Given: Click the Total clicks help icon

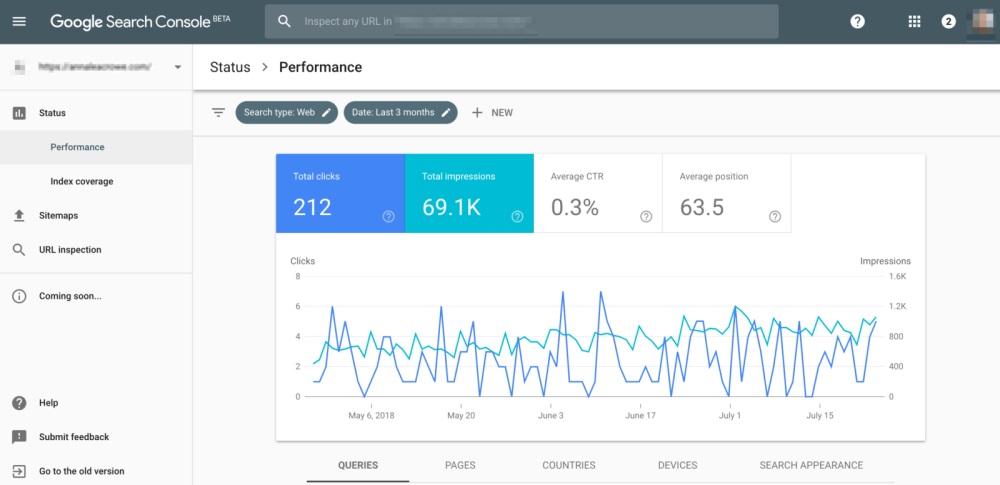Looking at the screenshot, I should click(388, 216).
